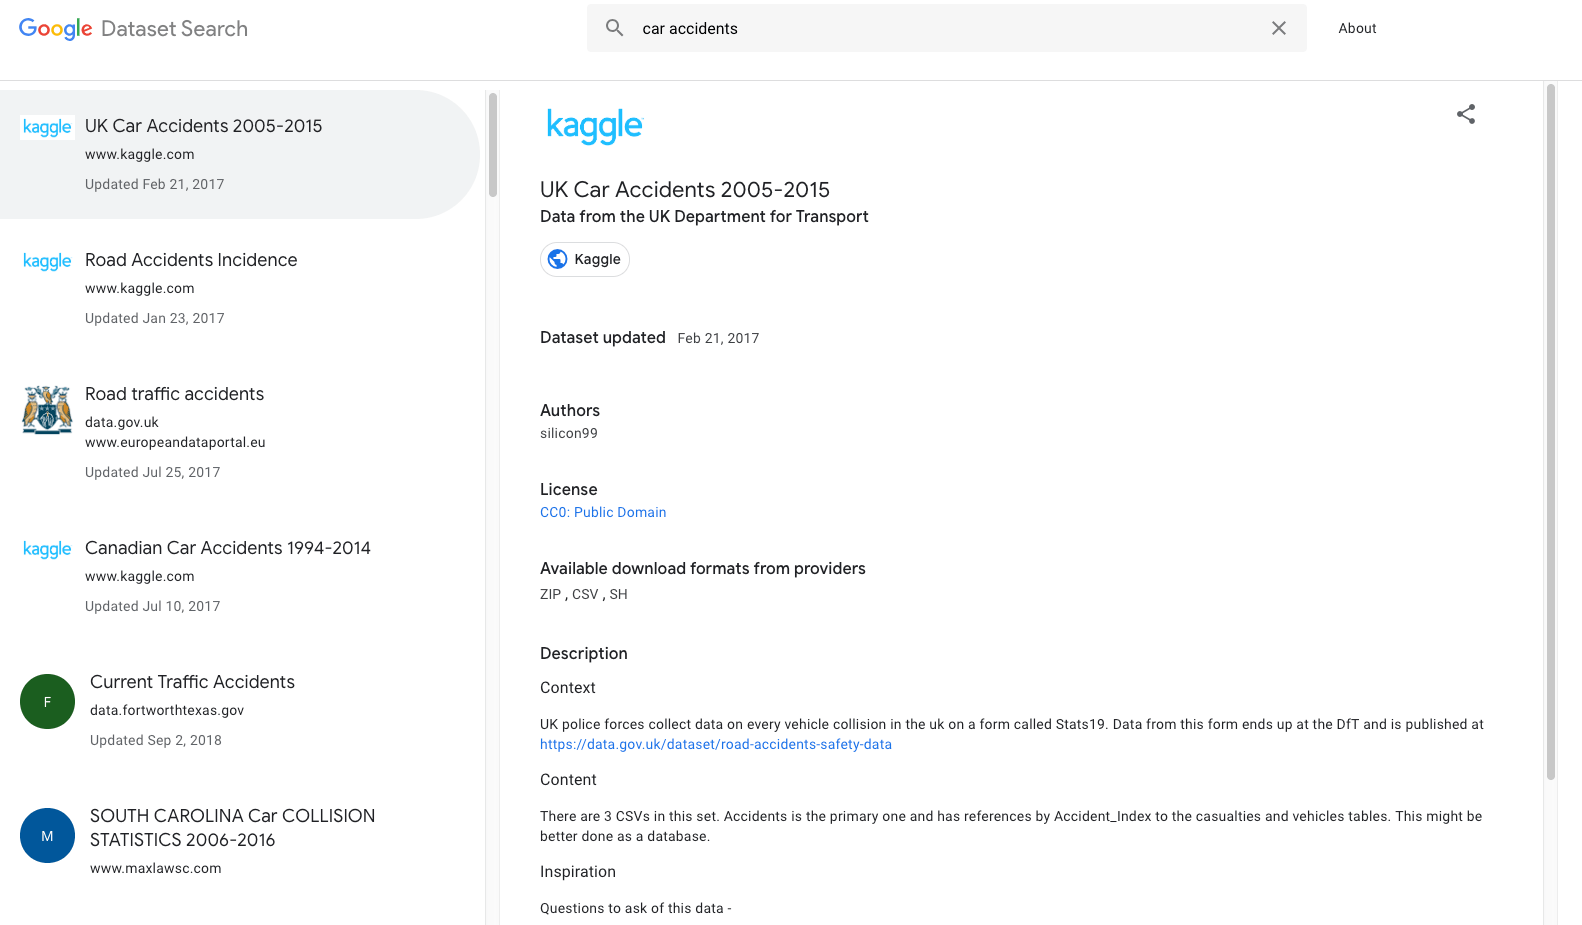The width and height of the screenshot is (1582, 925).
Task: Click the Google logo
Action: click(55, 28)
